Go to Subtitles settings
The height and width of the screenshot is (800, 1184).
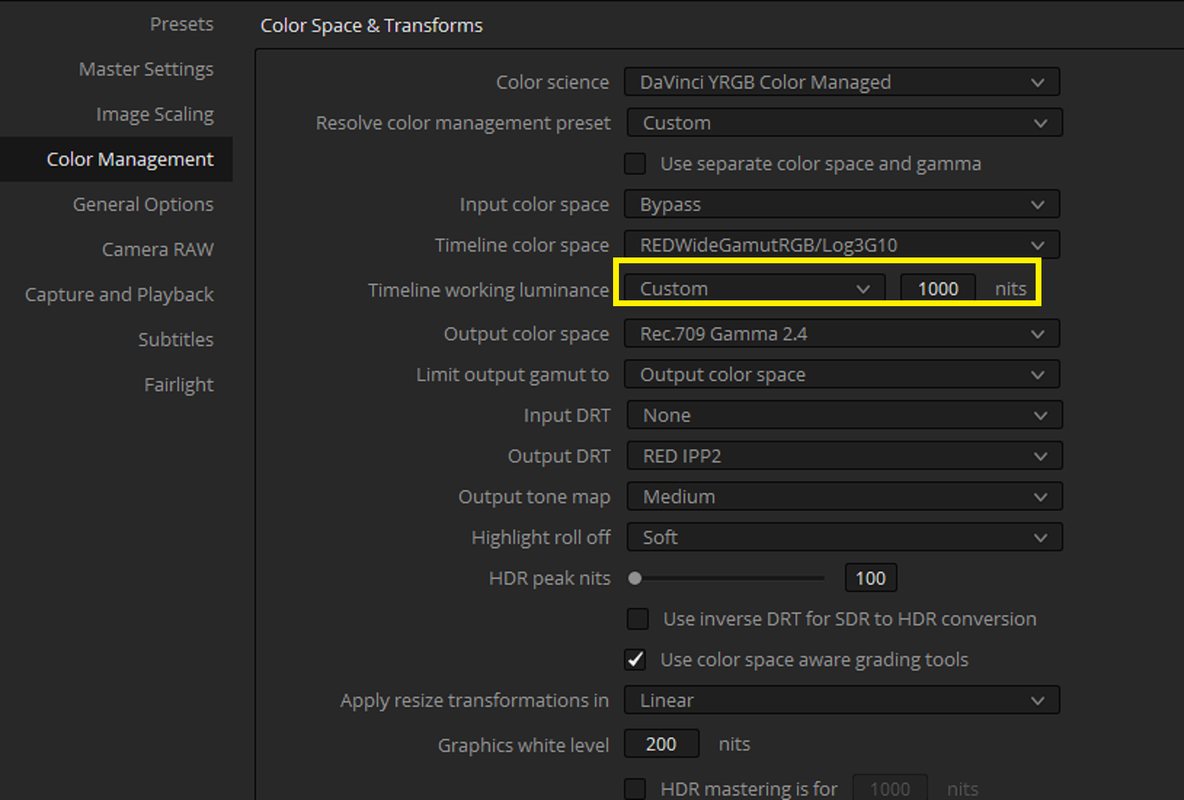click(x=176, y=339)
